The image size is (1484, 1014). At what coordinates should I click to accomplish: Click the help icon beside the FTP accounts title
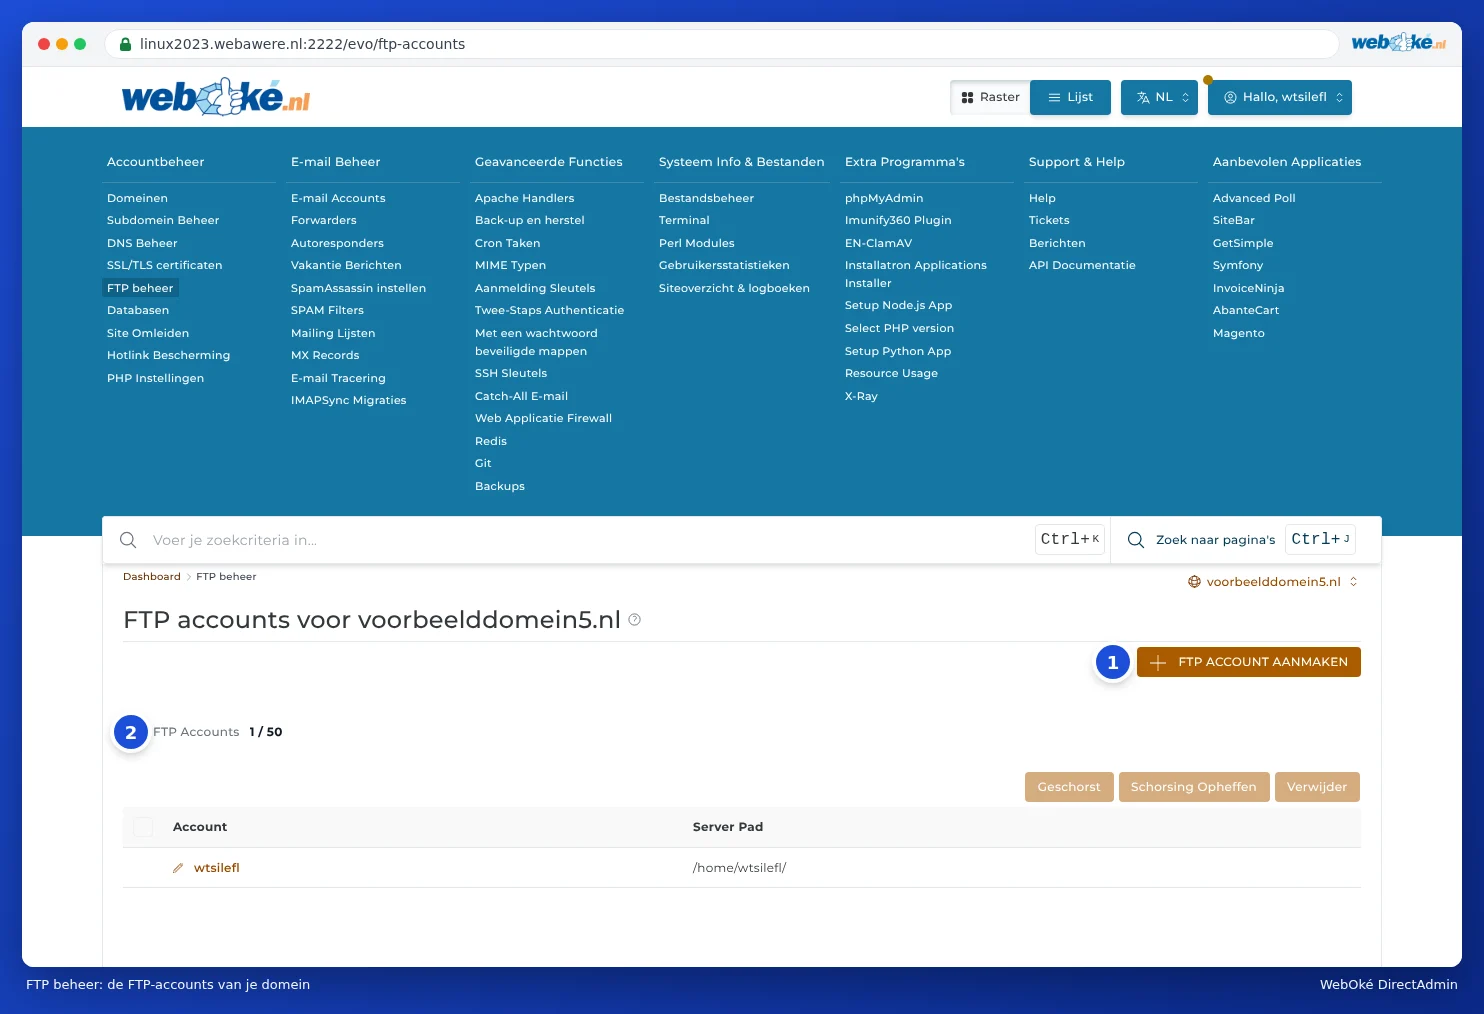634,620
